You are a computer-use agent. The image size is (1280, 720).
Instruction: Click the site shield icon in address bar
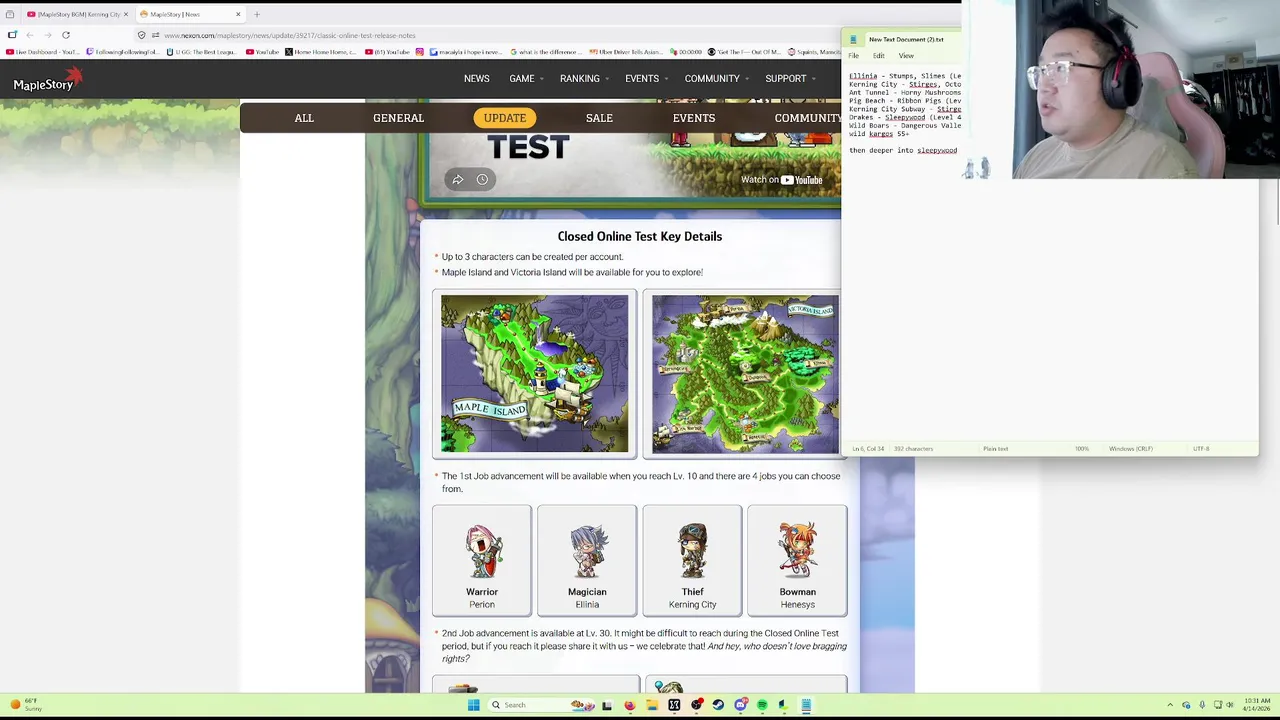(141, 35)
